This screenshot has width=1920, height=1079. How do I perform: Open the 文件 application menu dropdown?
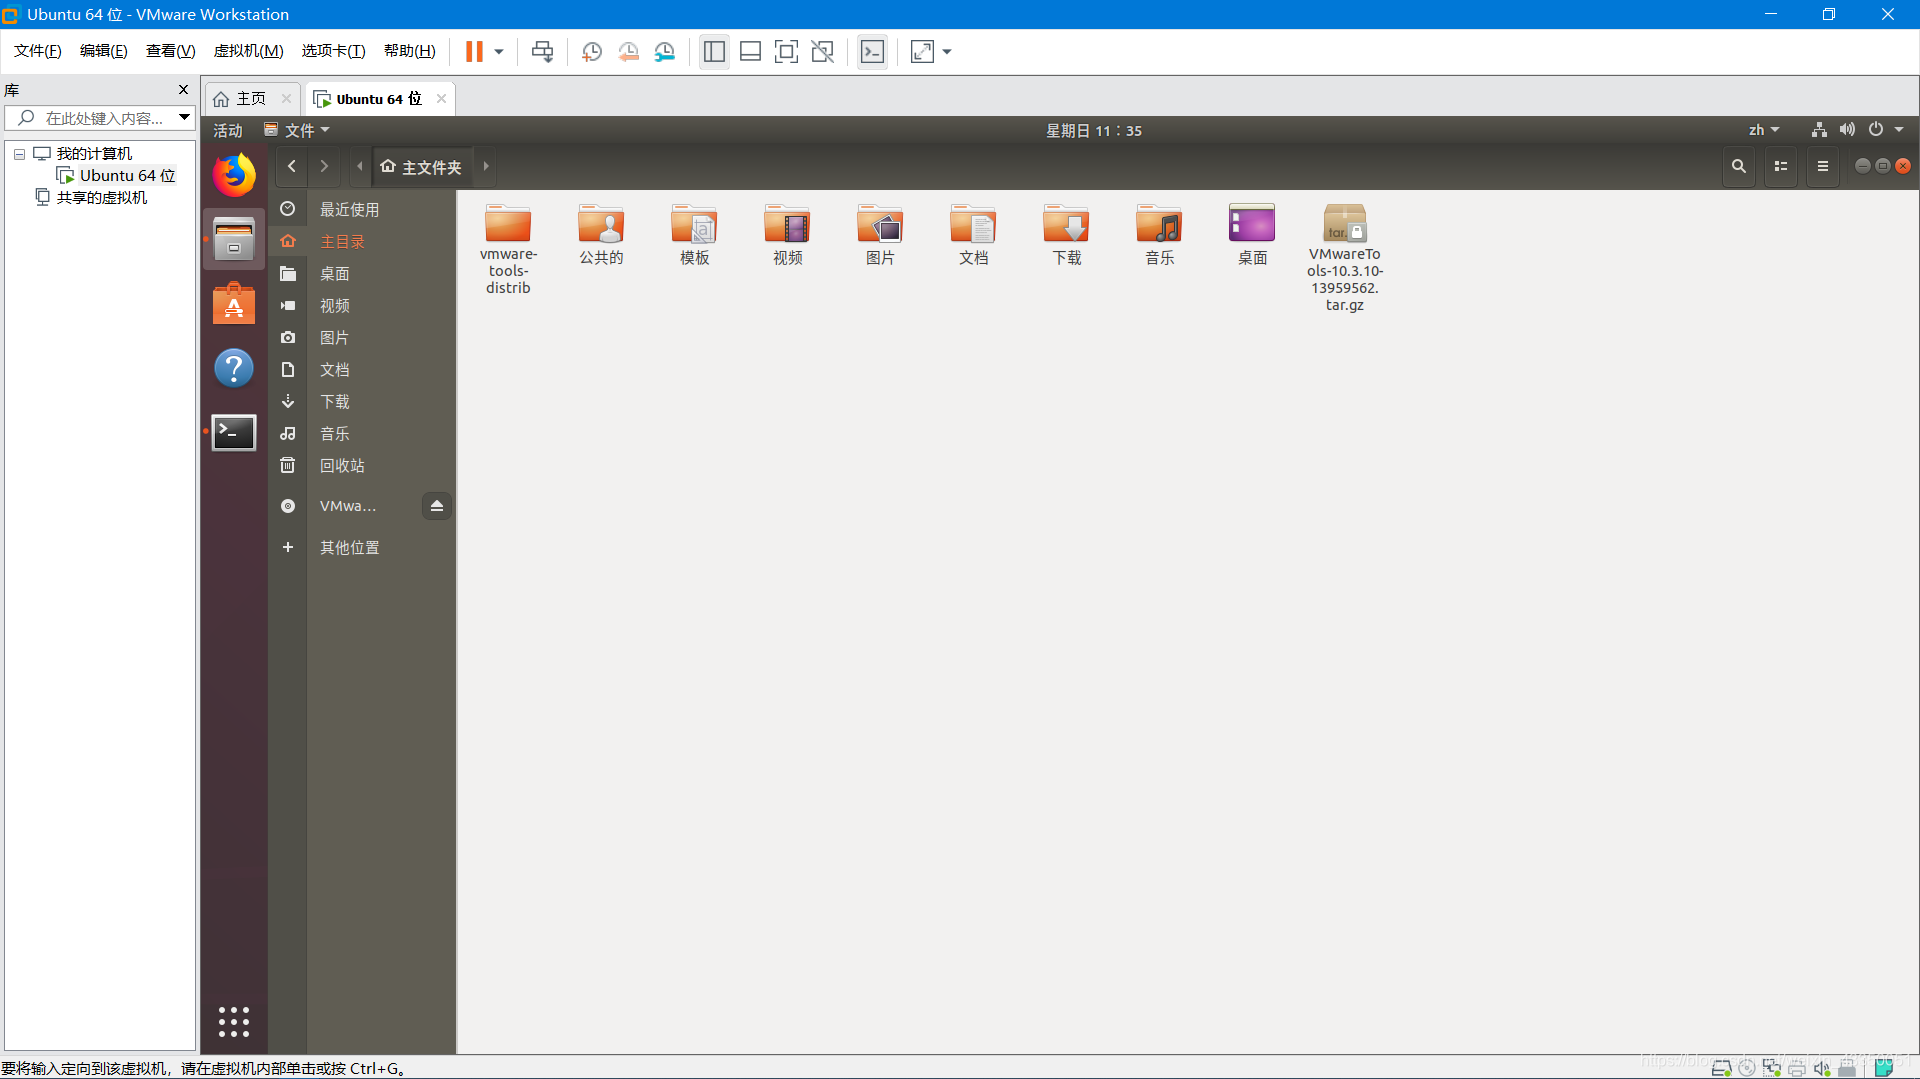coord(297,131)
